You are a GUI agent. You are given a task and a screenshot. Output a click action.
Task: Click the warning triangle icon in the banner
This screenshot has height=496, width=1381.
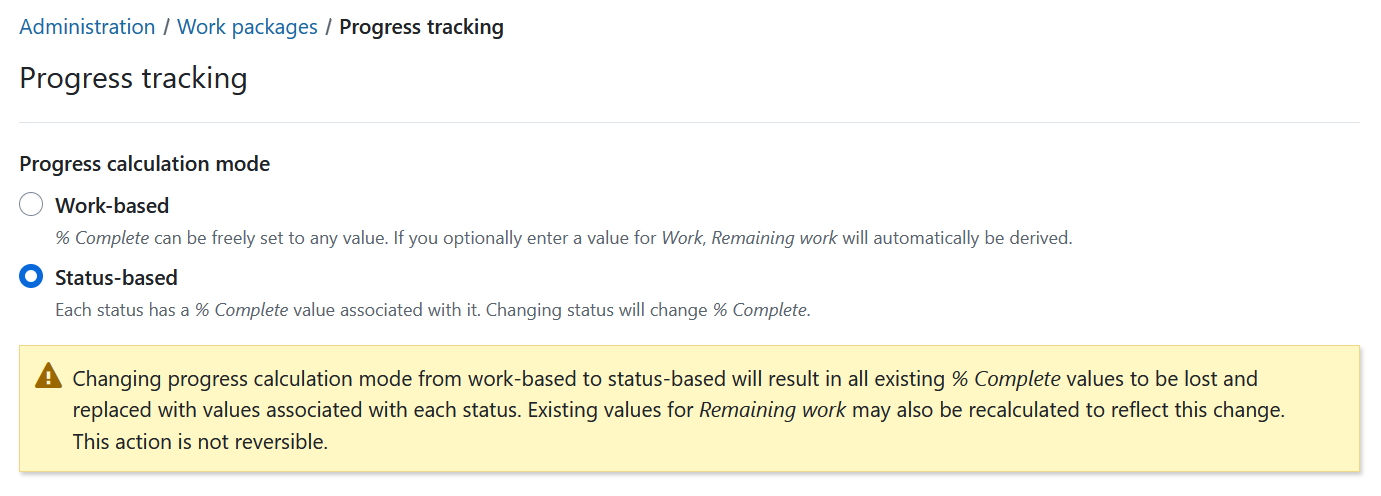tap(48, 376)
